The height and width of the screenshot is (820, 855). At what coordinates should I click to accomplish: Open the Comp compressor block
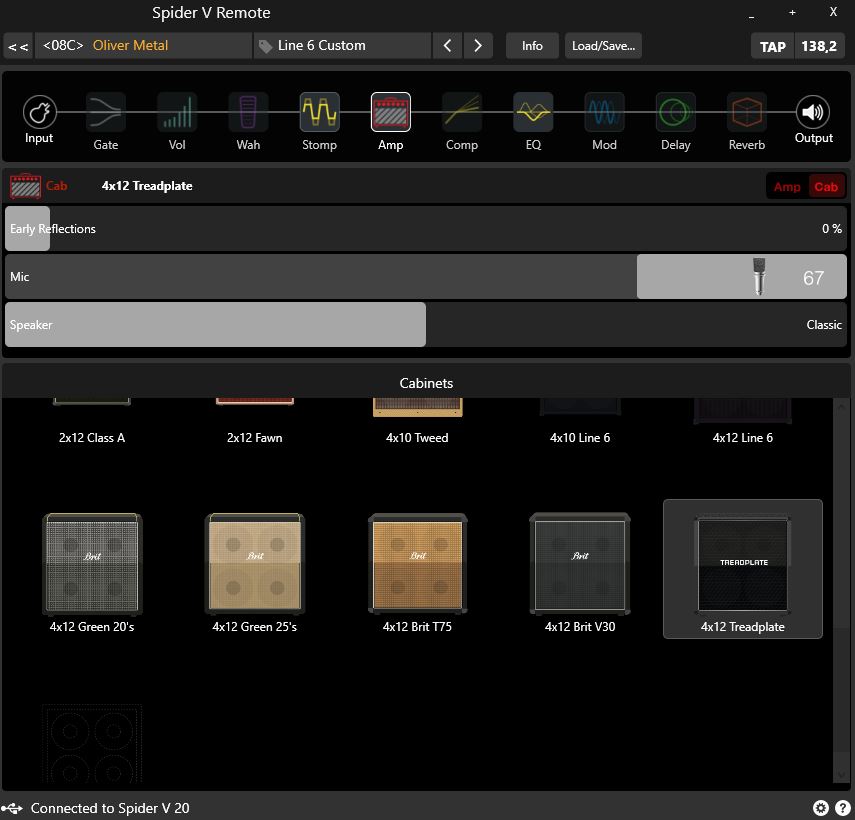coord(462,112)
